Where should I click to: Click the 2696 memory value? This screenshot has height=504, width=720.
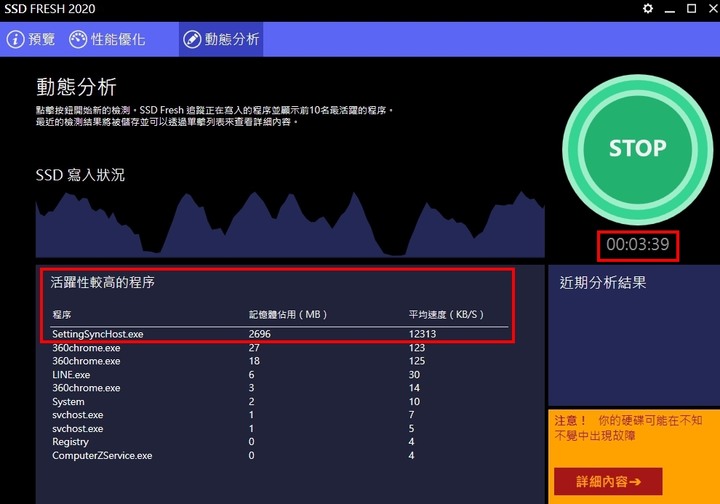tap(259, 334)
